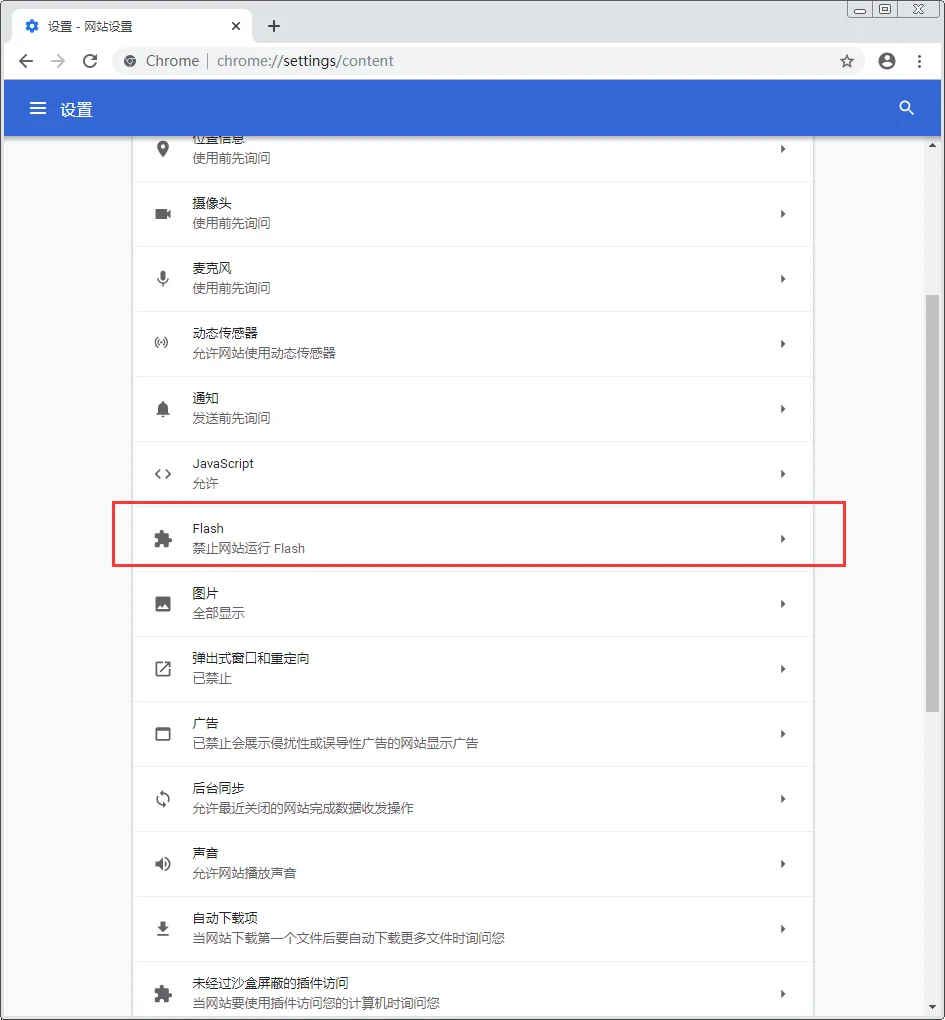The image size is (945, 1020).
Task: Click the camera icon for 摄像头
Action: click(163, 214)
